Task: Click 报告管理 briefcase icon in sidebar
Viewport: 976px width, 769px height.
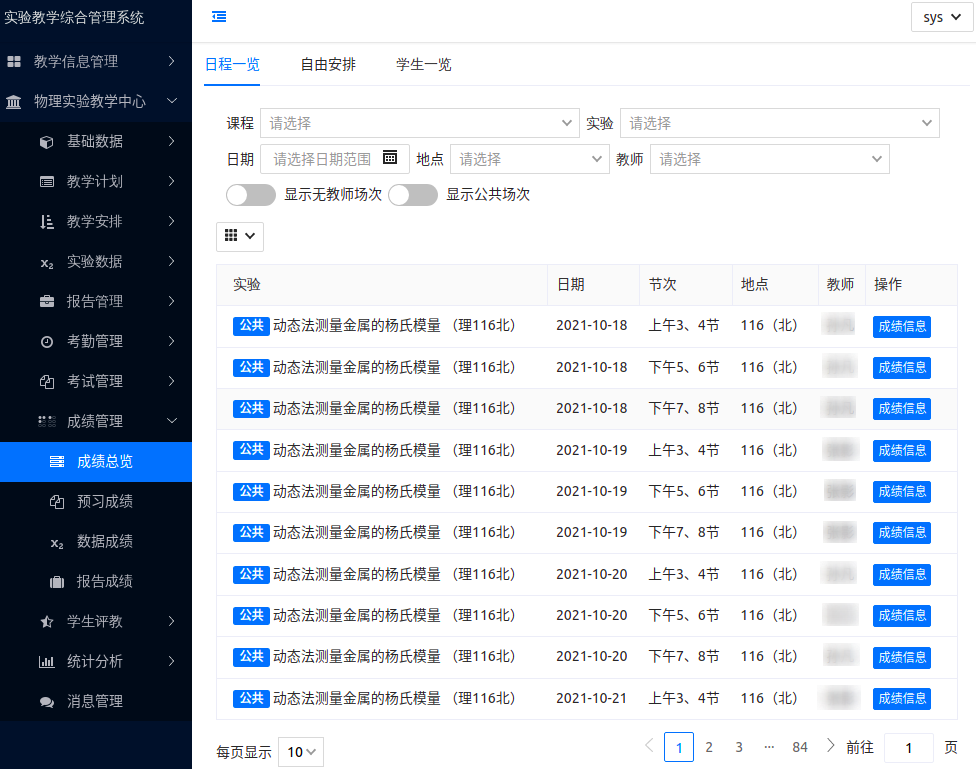Action: click(x=46, y=302)
